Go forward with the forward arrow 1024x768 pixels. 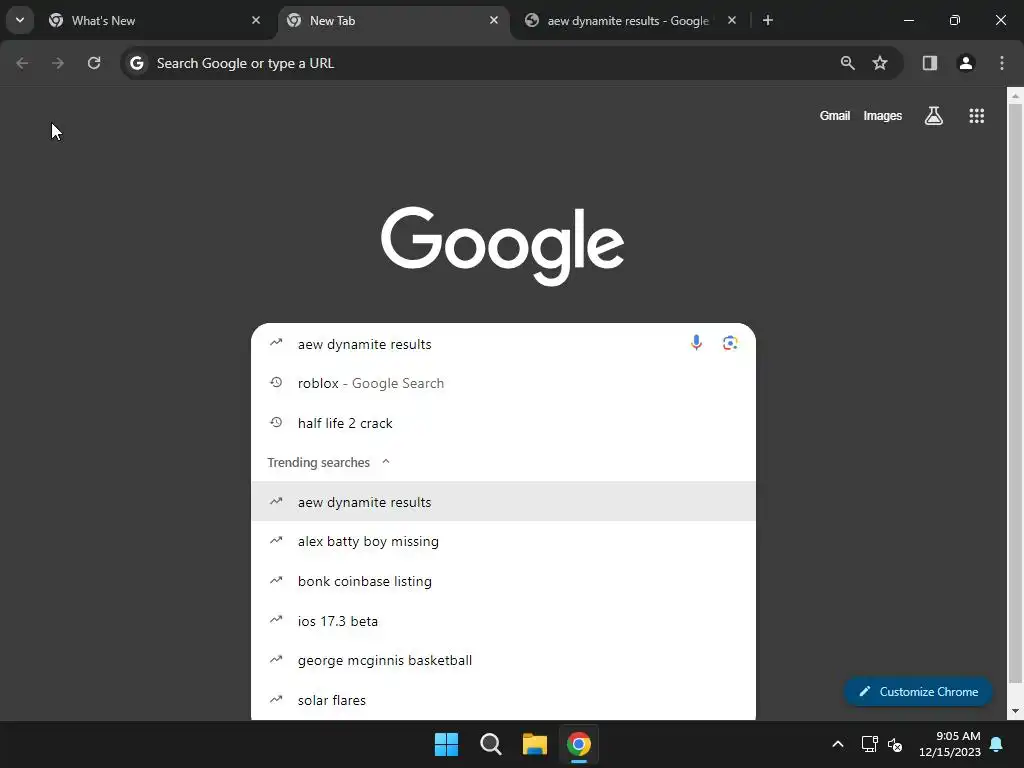[58, 63]
